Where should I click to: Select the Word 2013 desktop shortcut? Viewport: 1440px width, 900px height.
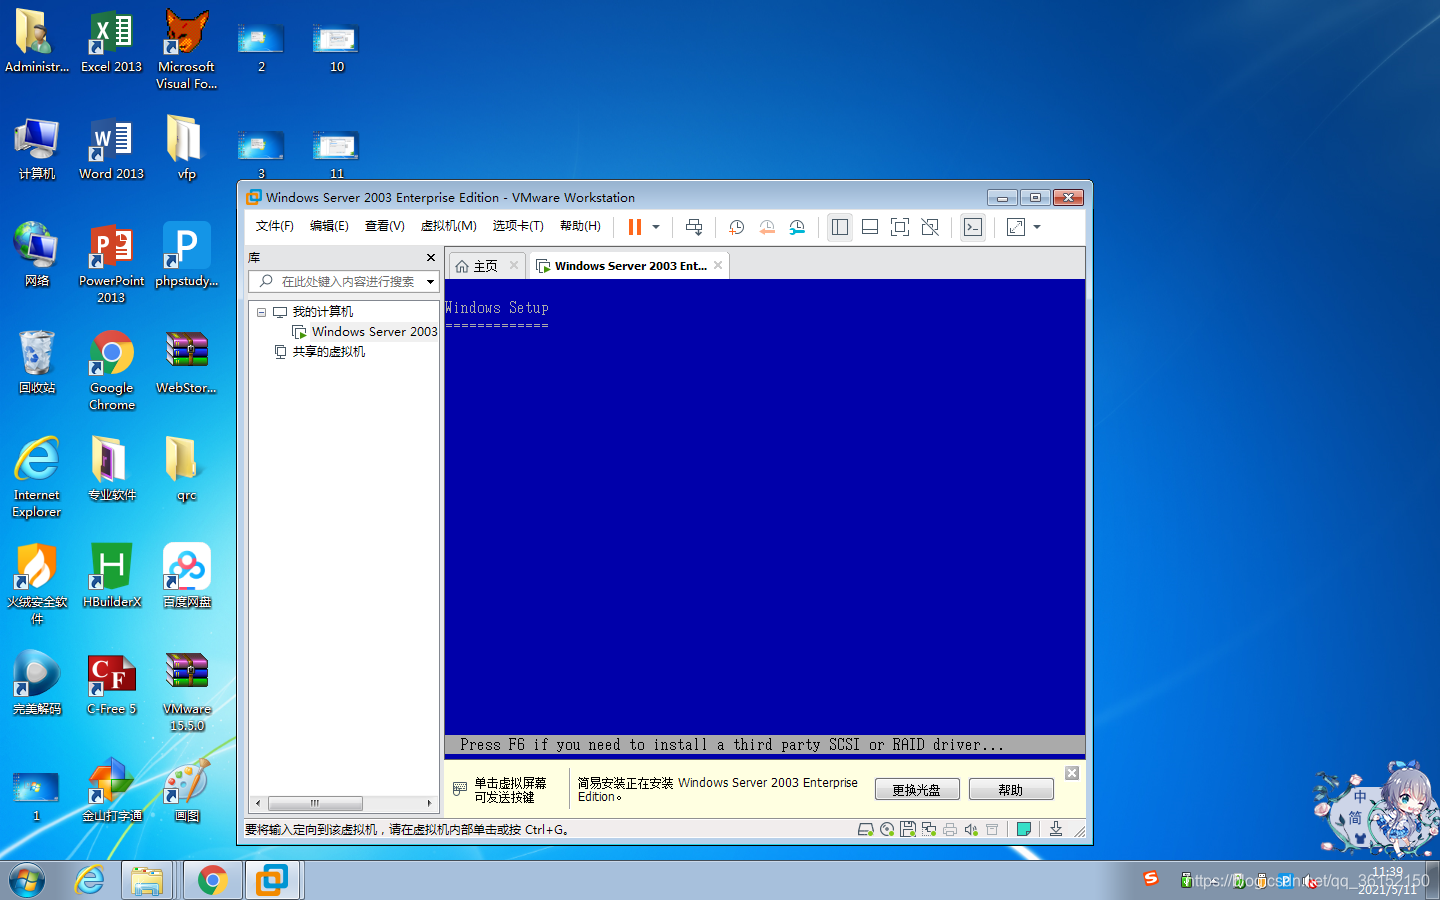click(111, 149)
